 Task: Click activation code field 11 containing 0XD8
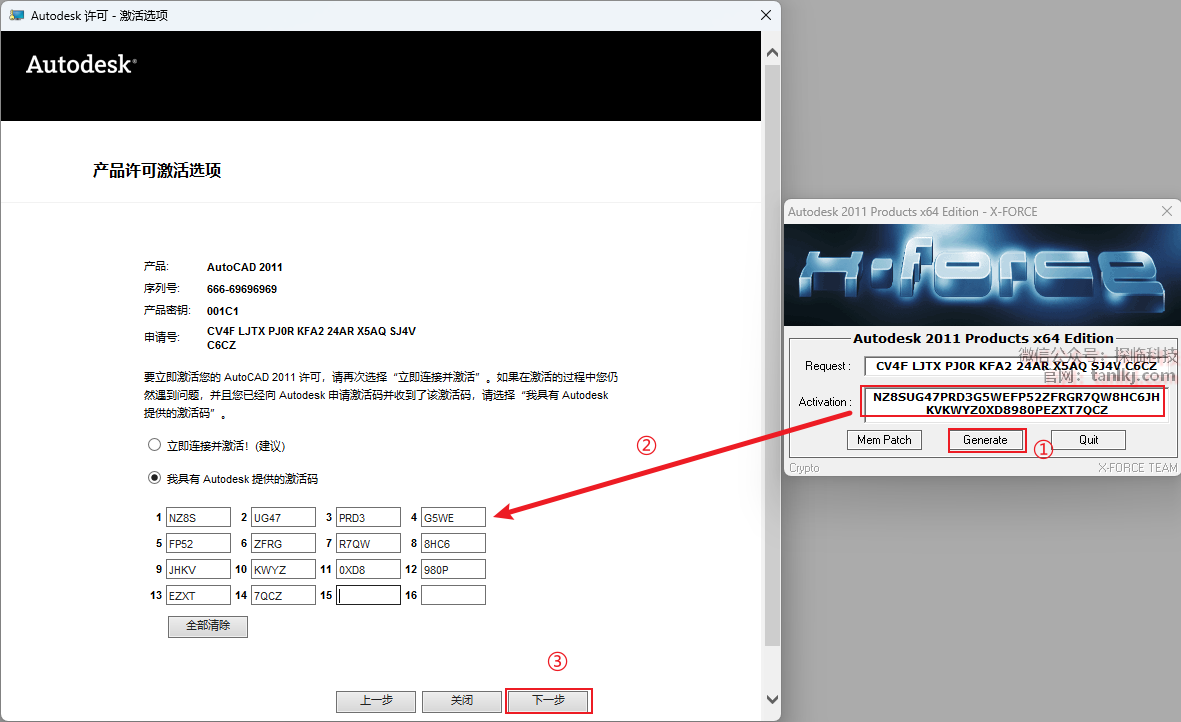point(368,569)
